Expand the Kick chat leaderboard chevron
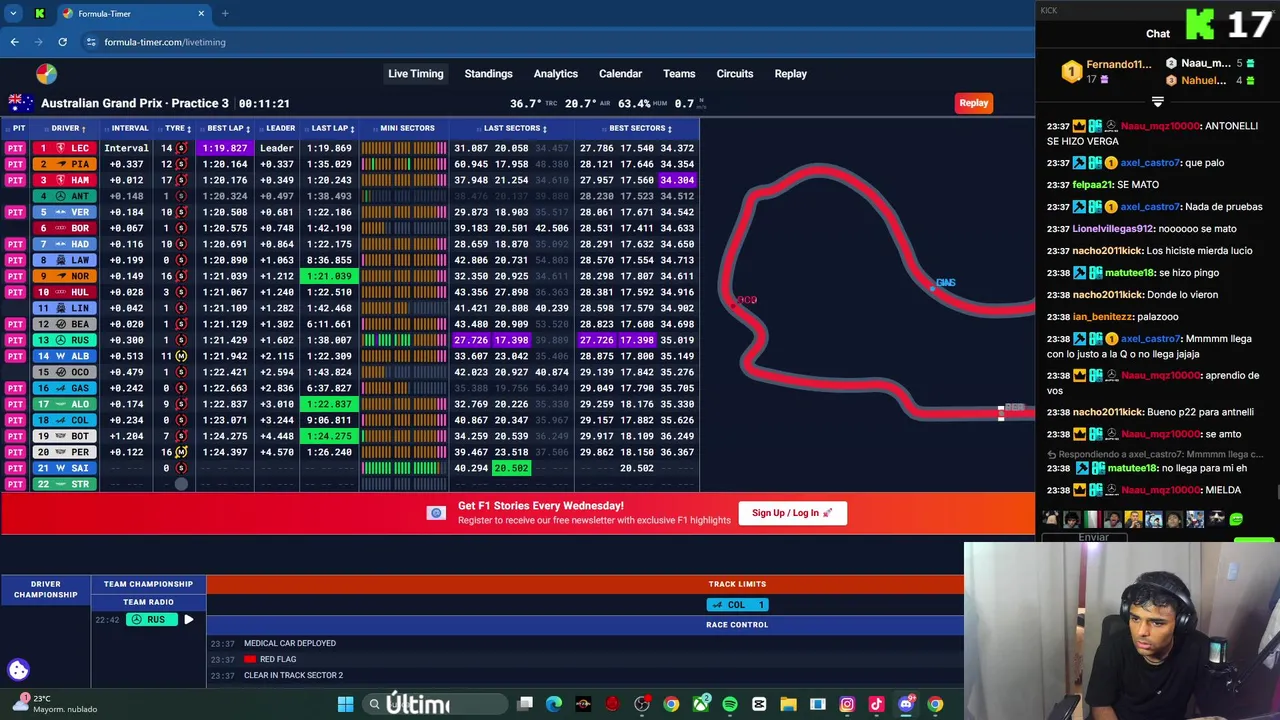Screen dimensions: 1280x720 1157,102
